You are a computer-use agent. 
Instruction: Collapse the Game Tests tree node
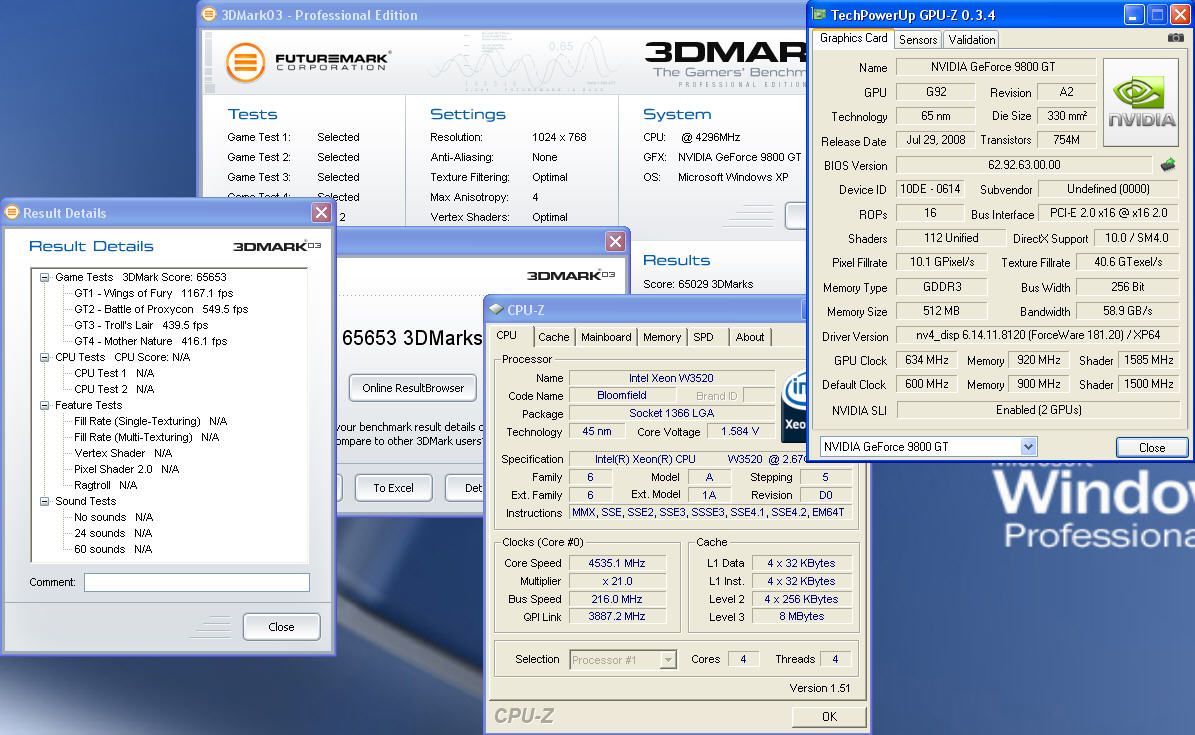pos(45,278)
